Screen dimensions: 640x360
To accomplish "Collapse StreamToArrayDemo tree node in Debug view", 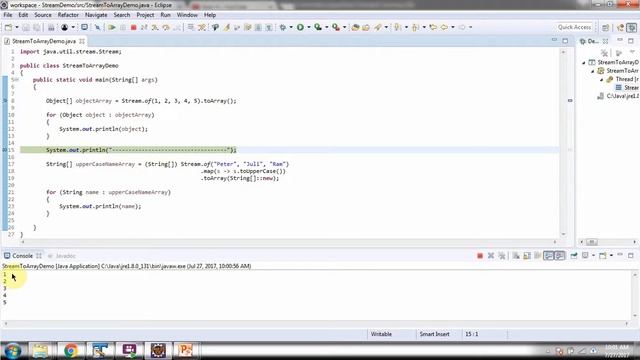I will coord(584,62).
